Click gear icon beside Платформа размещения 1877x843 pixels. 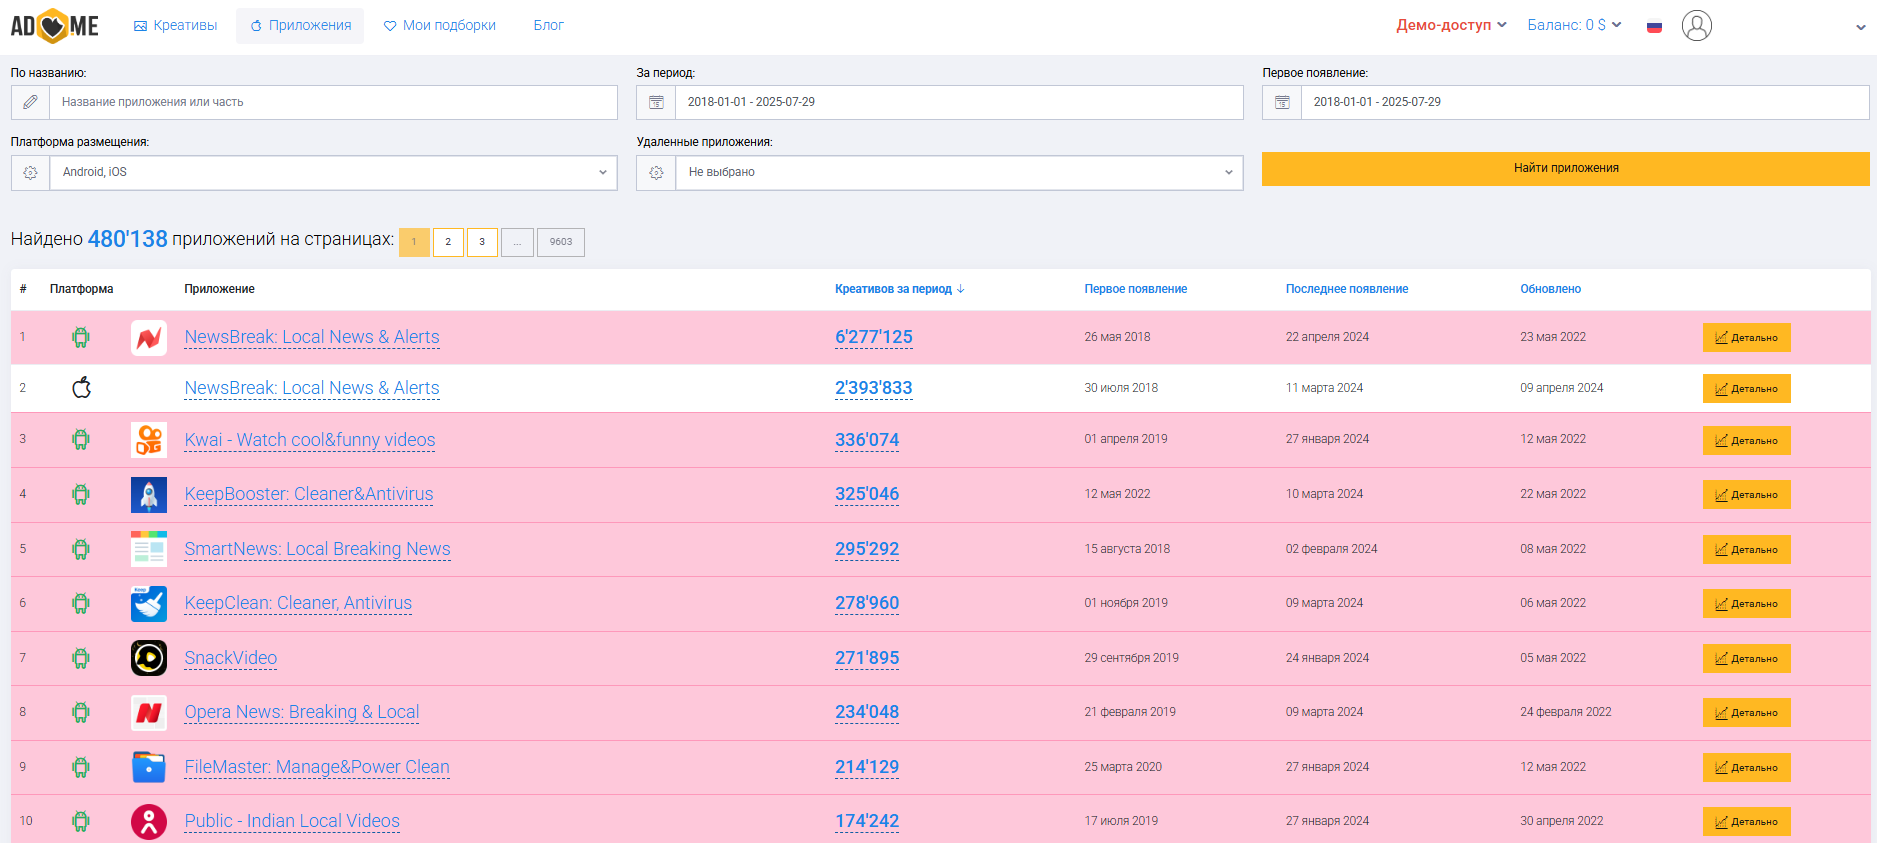[x=30, y=172]
